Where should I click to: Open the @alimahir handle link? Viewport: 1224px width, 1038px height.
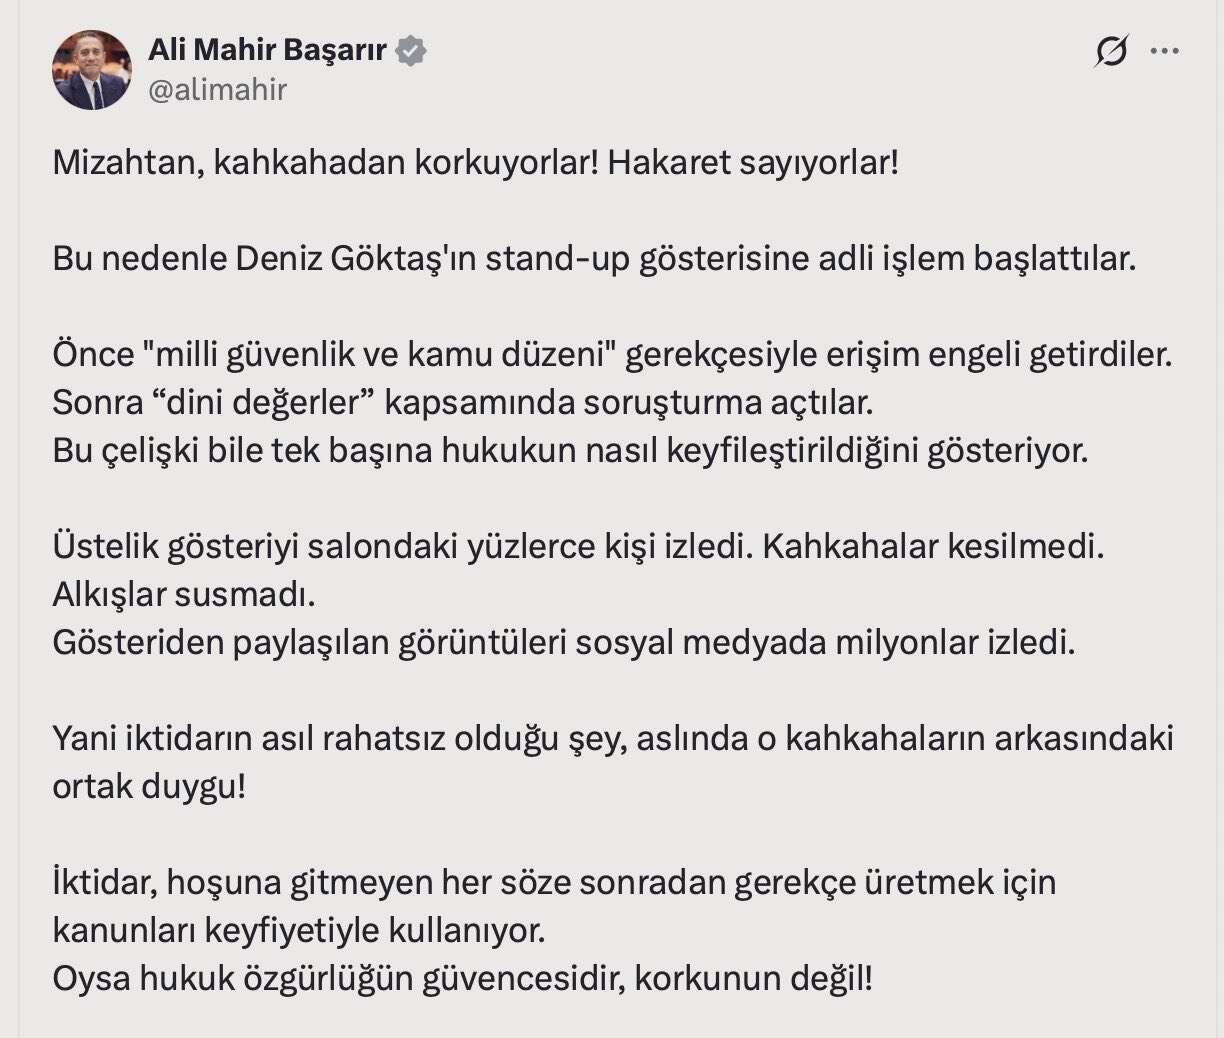pos(217,90)
